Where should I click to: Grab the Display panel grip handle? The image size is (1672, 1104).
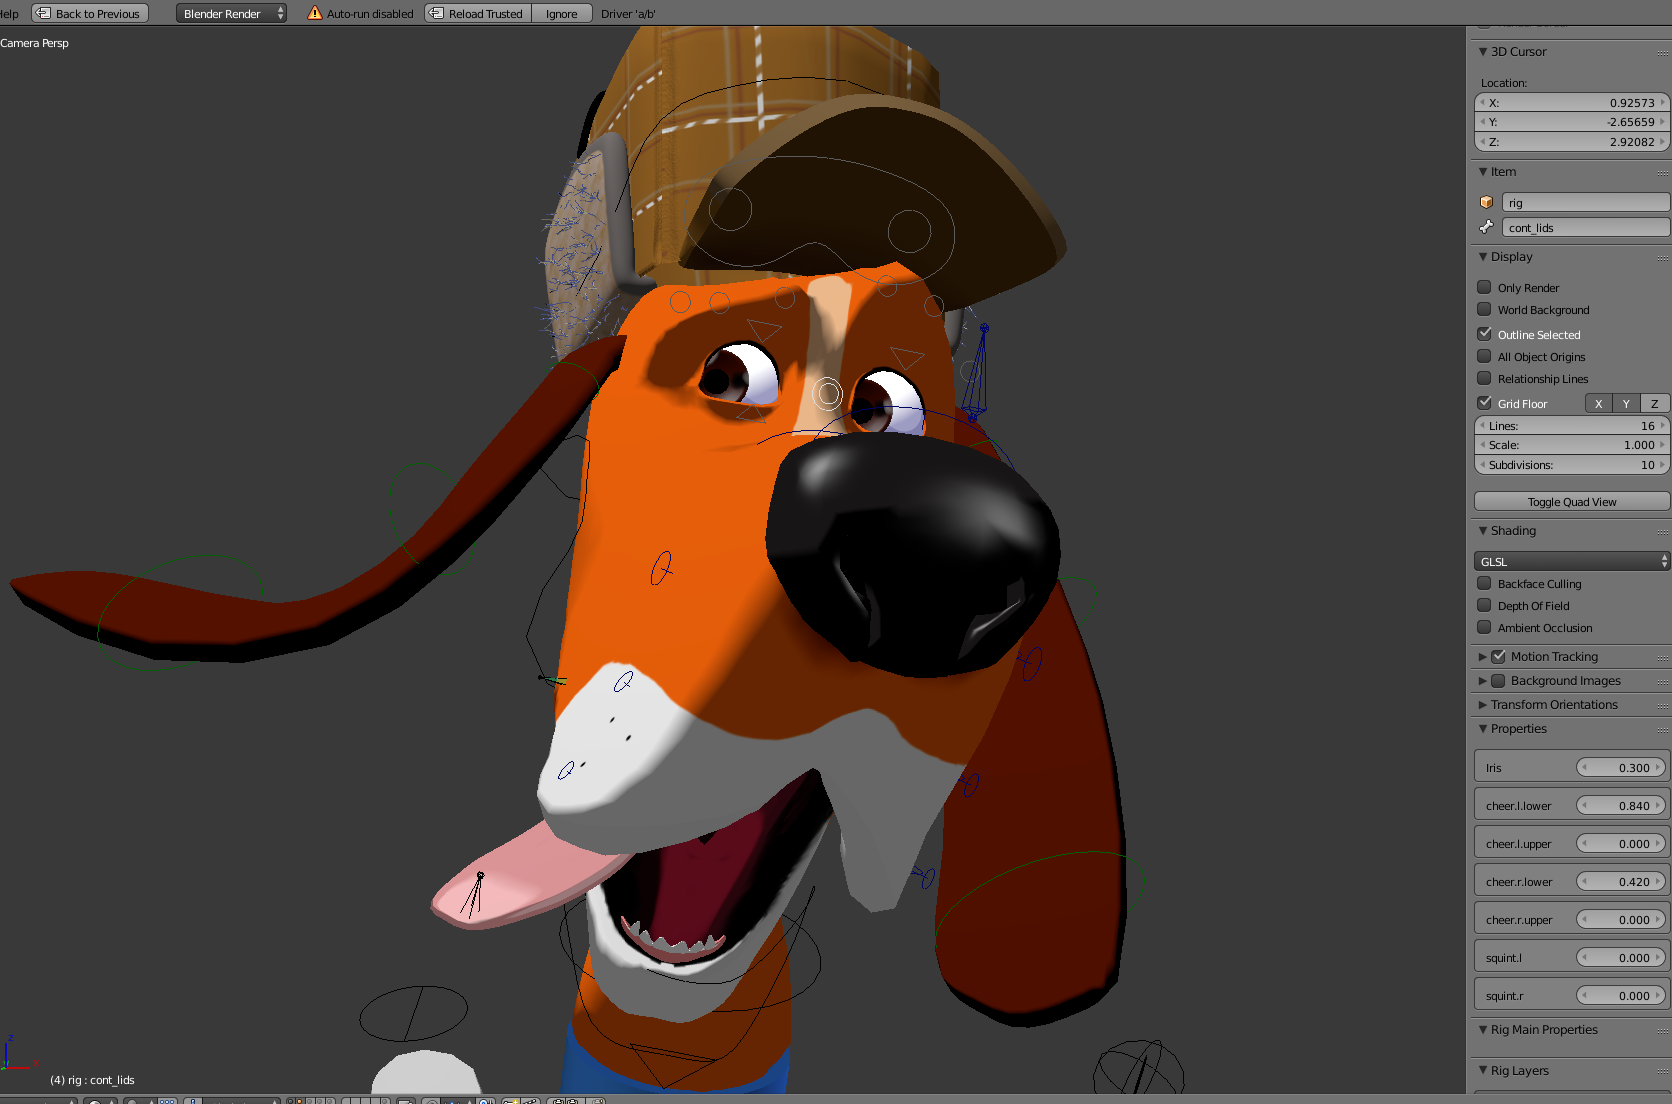point(1662,257)
